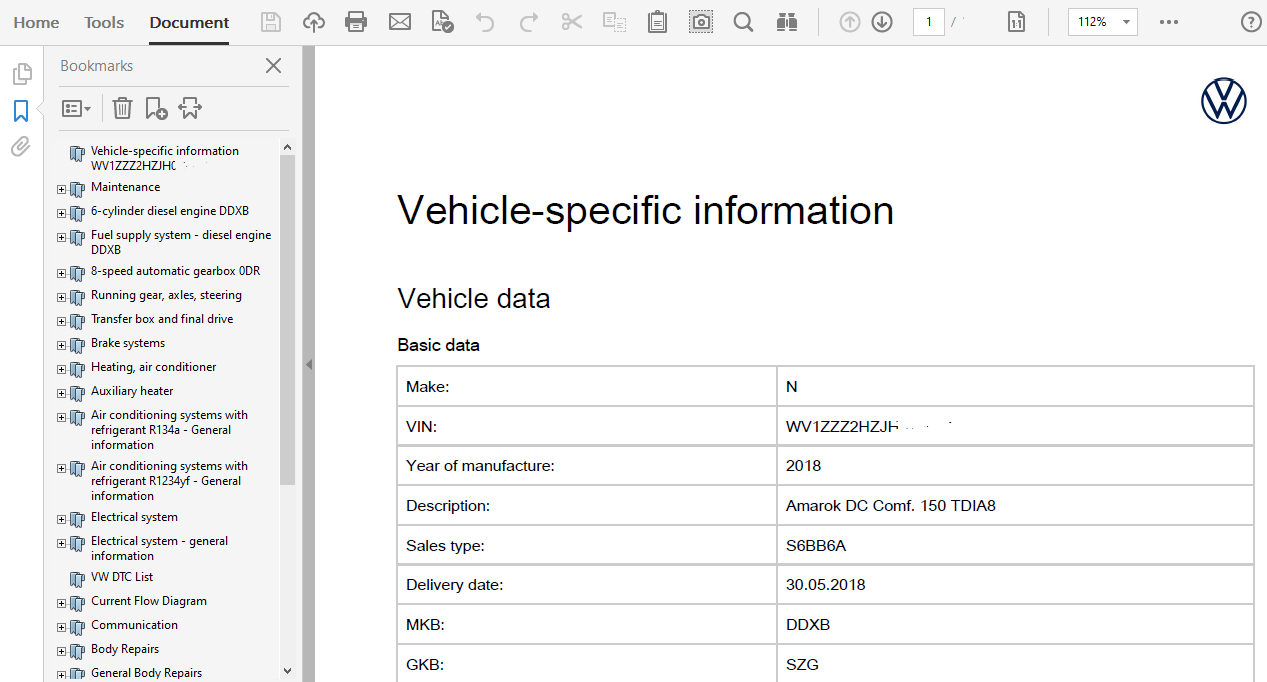Screen dimensions: 1267x682
Task: Open the find text magnifier tool
Action: pos(743,22)
